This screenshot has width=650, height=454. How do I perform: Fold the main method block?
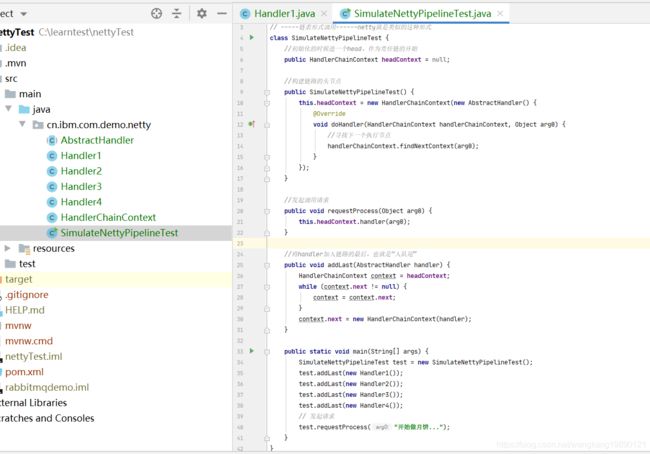(267, 351)
